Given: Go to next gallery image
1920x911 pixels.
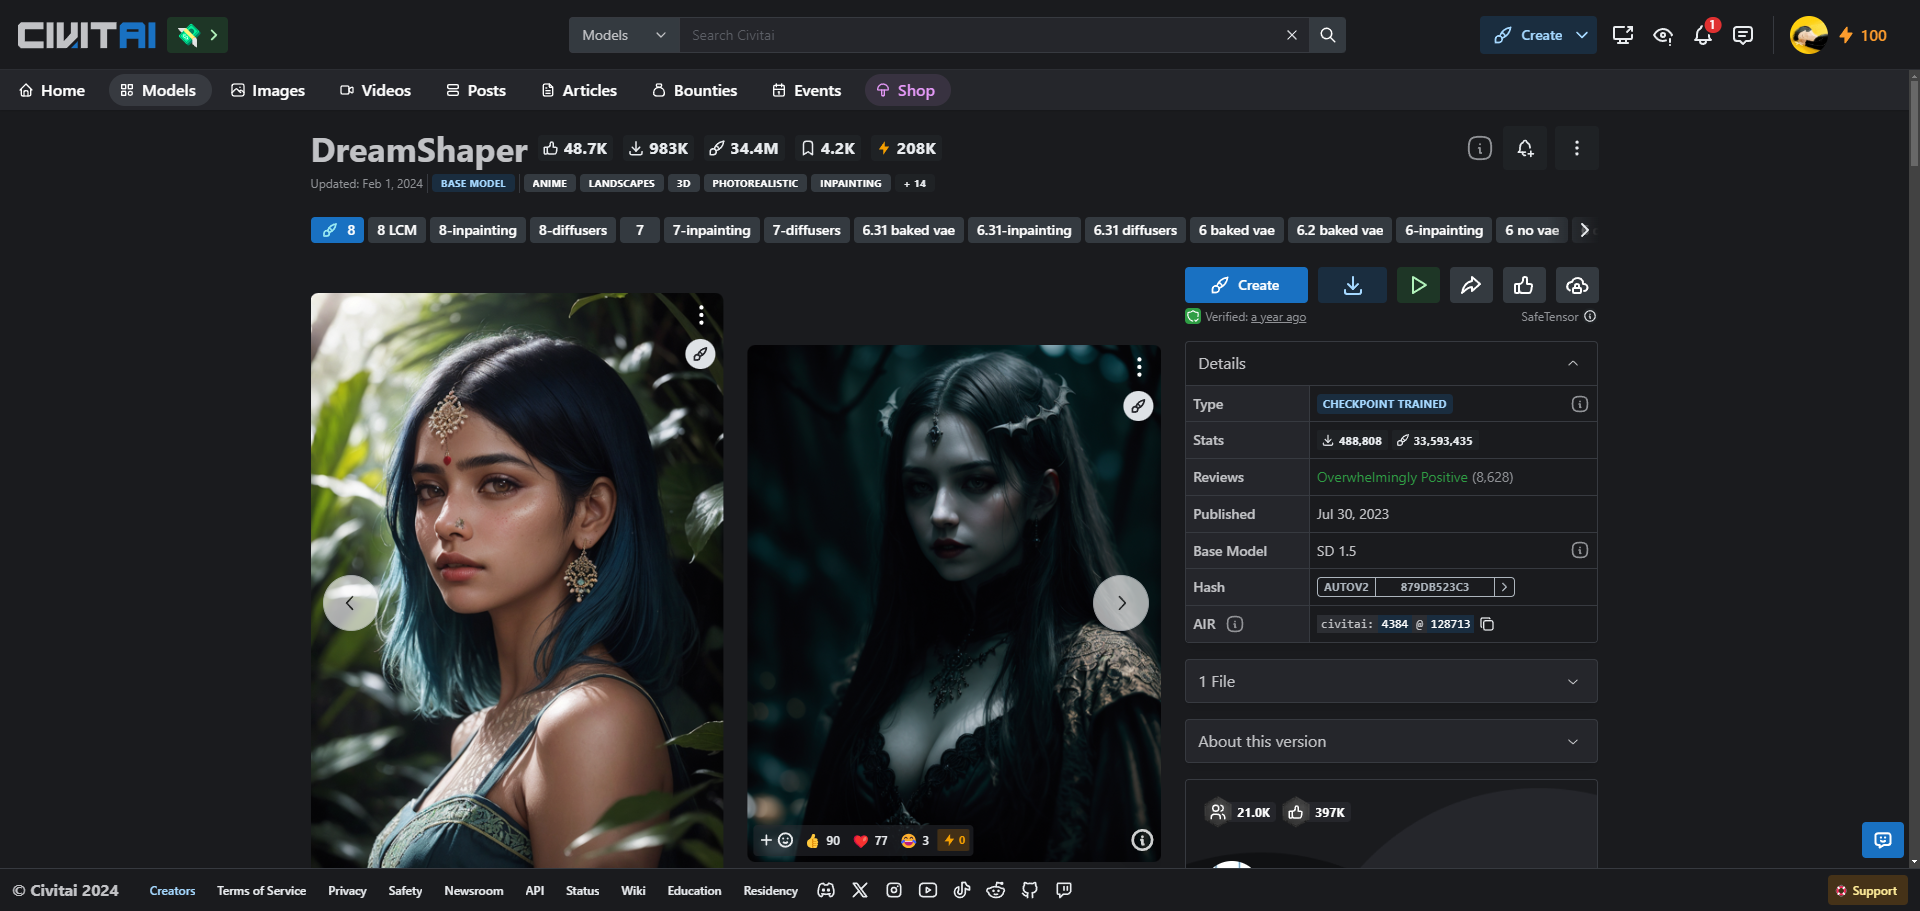Looking at the screenshot, I should click(1121, 603).
